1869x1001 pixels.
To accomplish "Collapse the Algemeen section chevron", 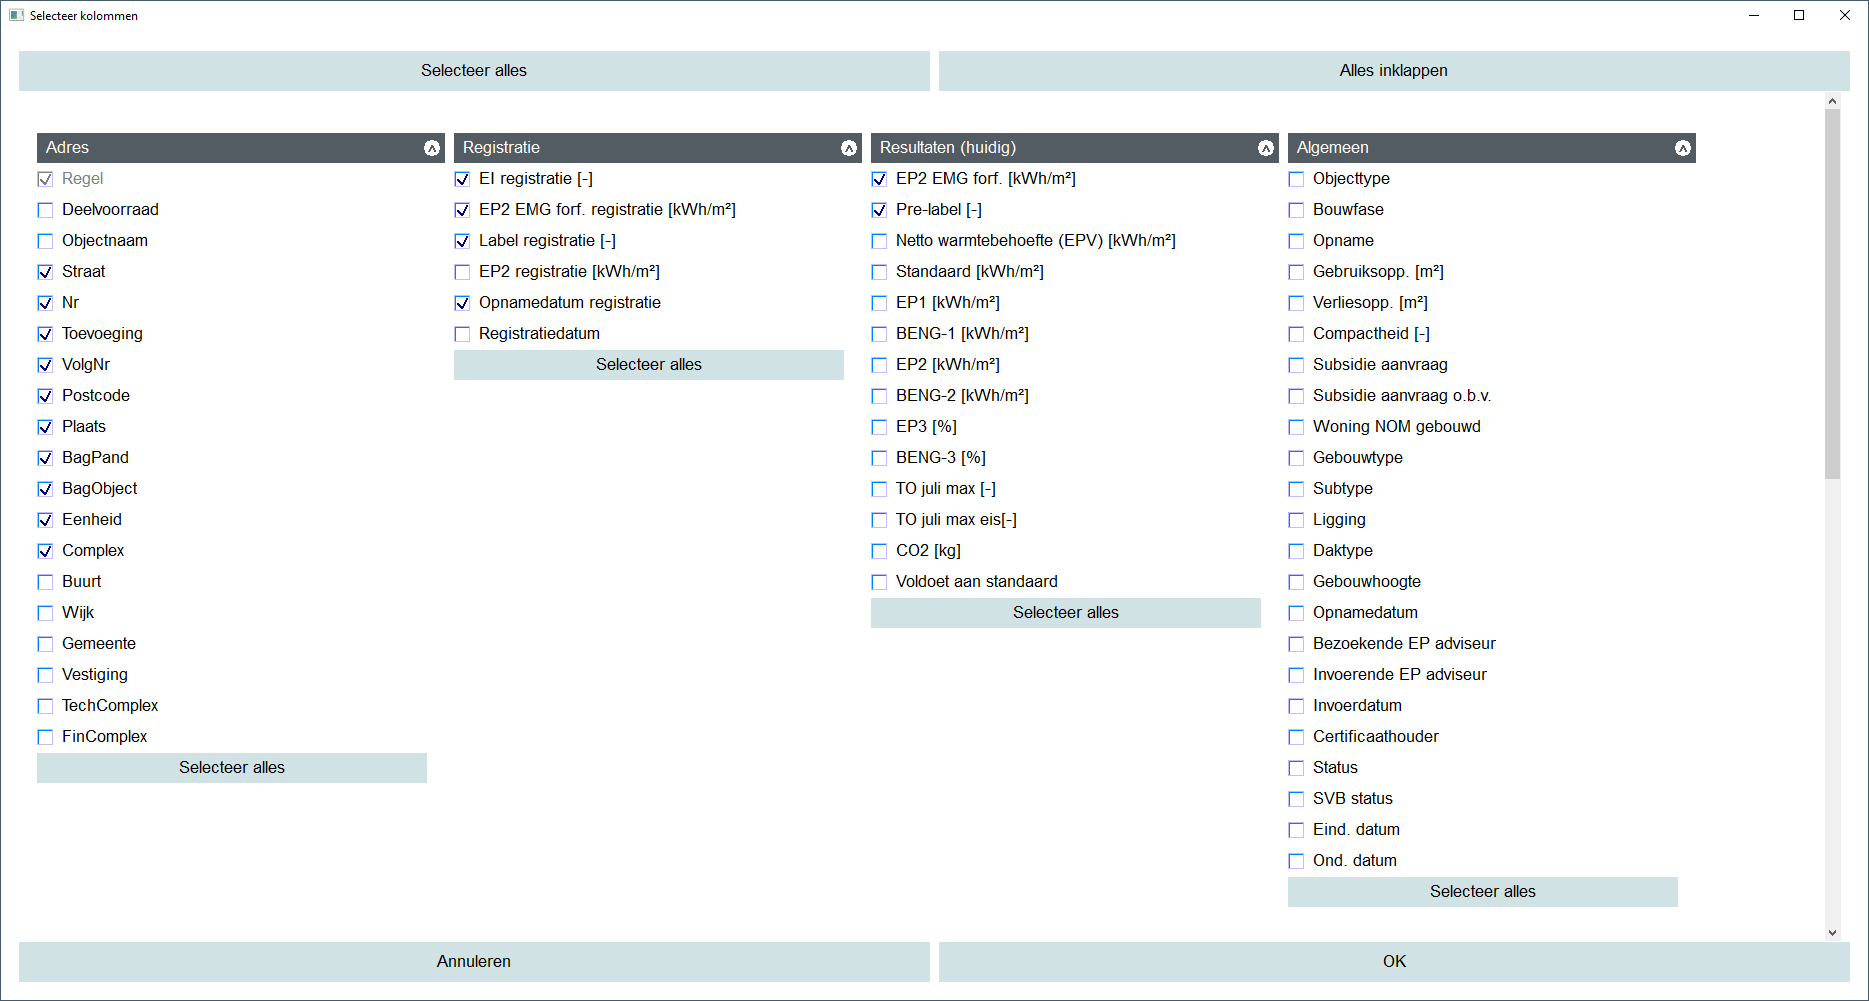I will pyautogui.click(x=1683, y=148).
